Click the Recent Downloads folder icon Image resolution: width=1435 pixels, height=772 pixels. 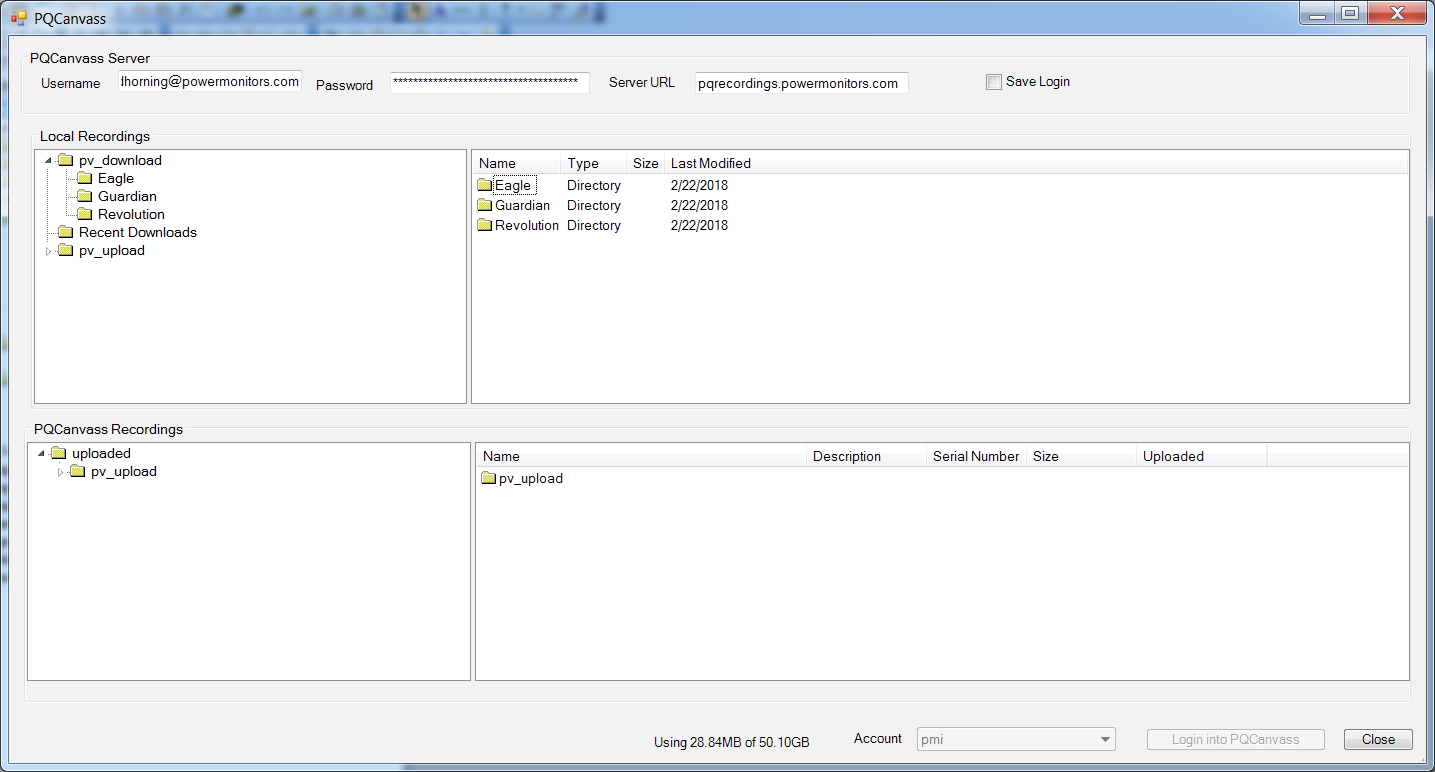click(x=65, y=232)
